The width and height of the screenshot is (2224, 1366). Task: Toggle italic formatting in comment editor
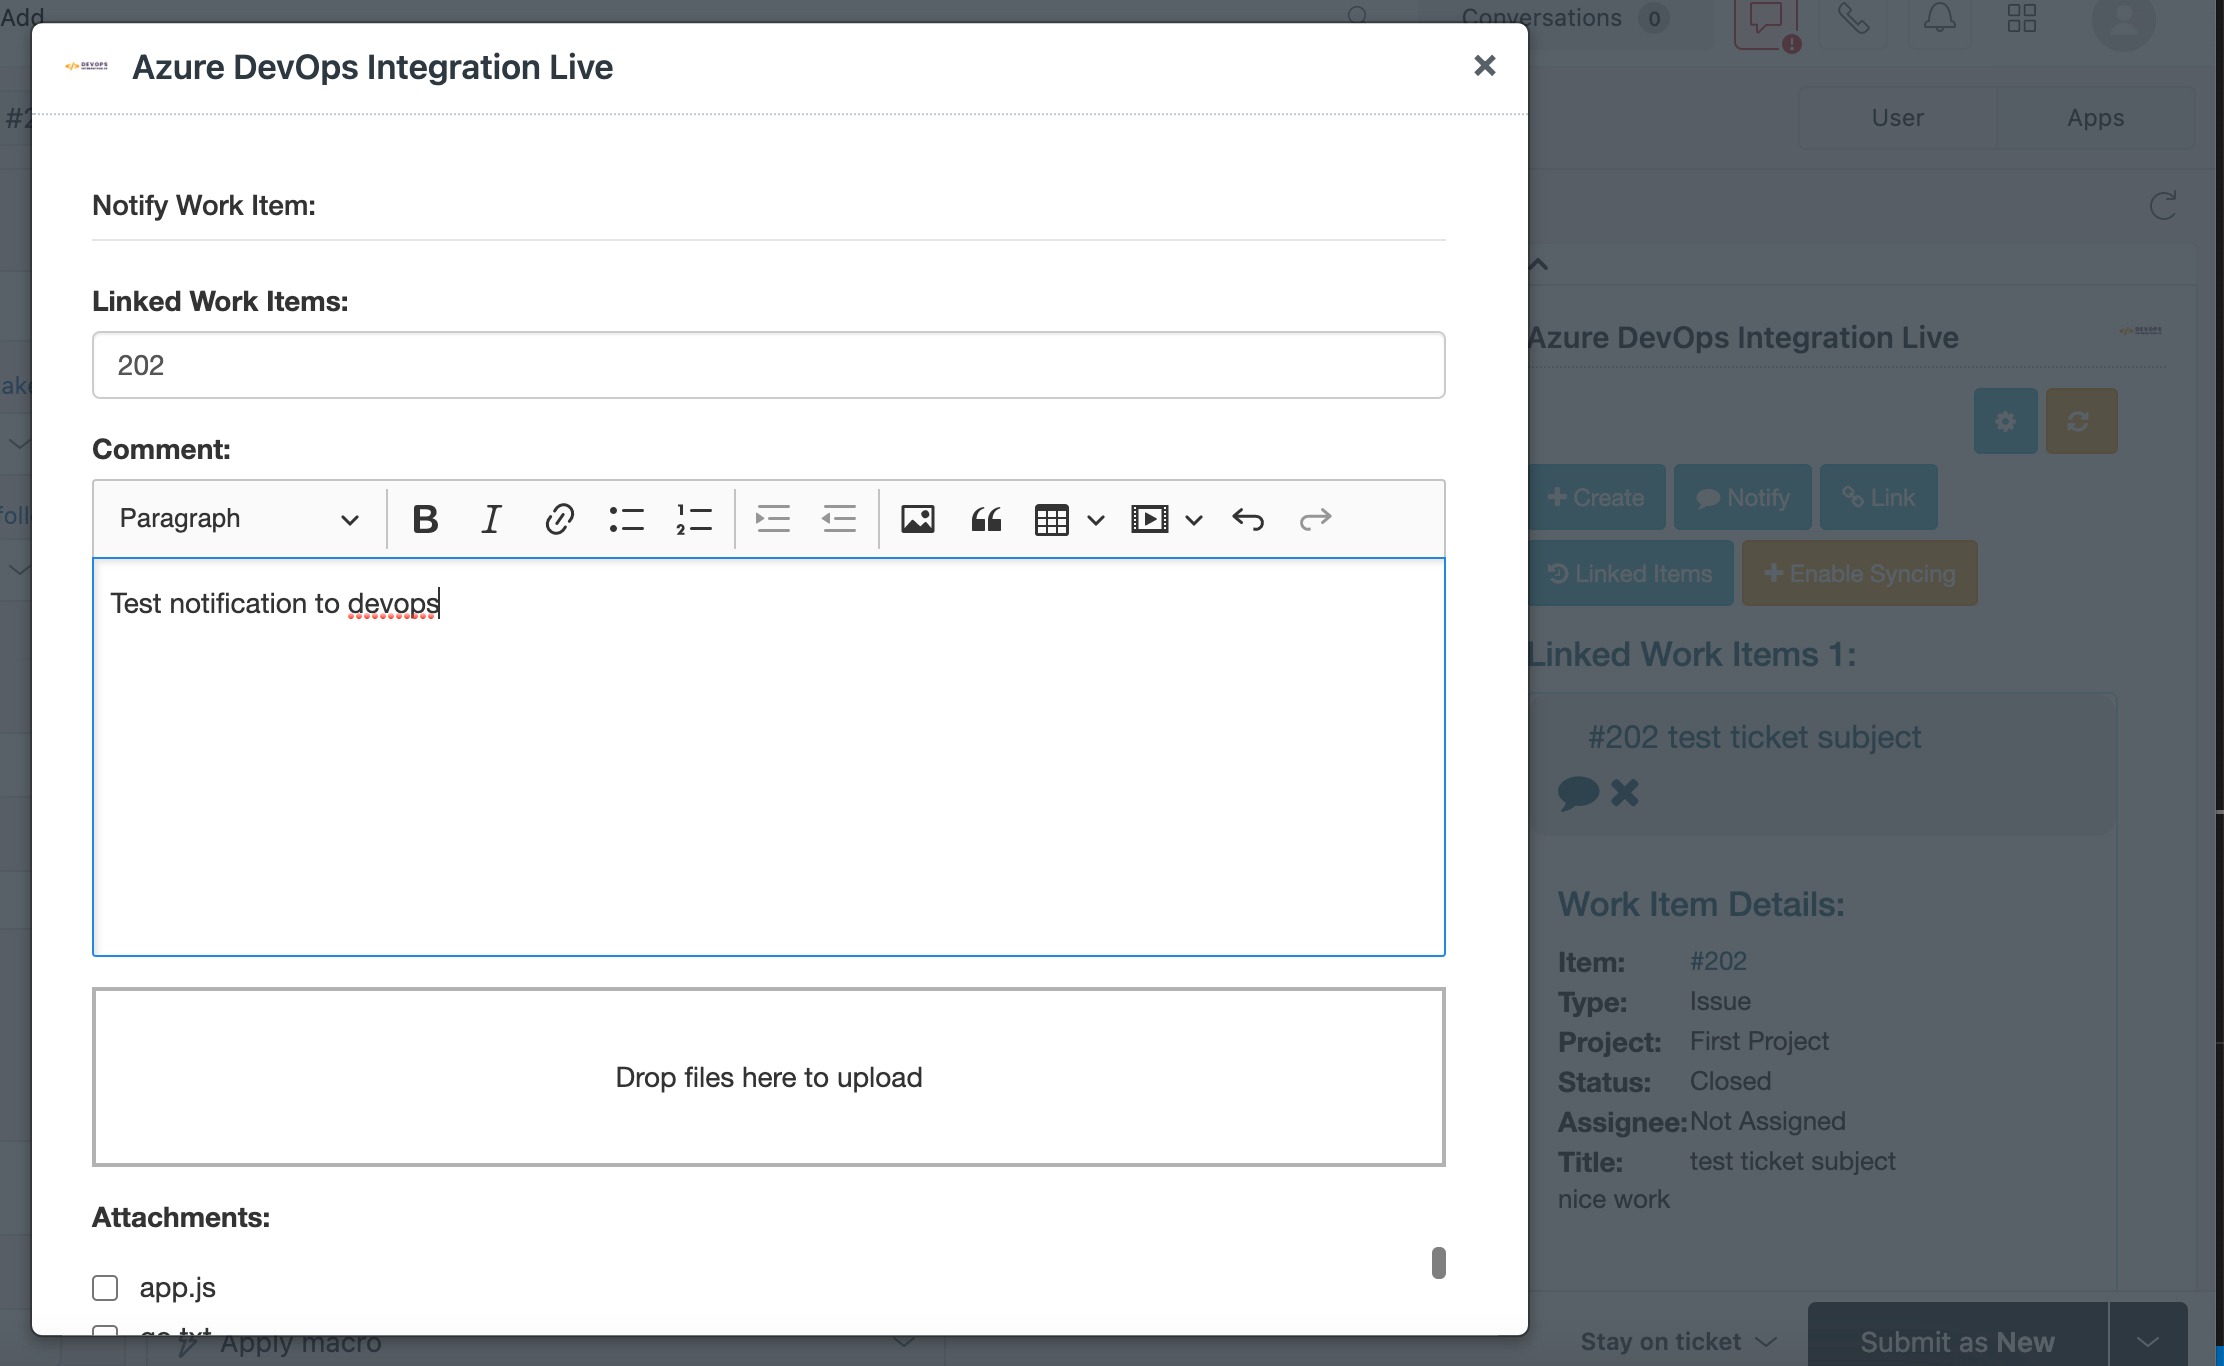491,519
